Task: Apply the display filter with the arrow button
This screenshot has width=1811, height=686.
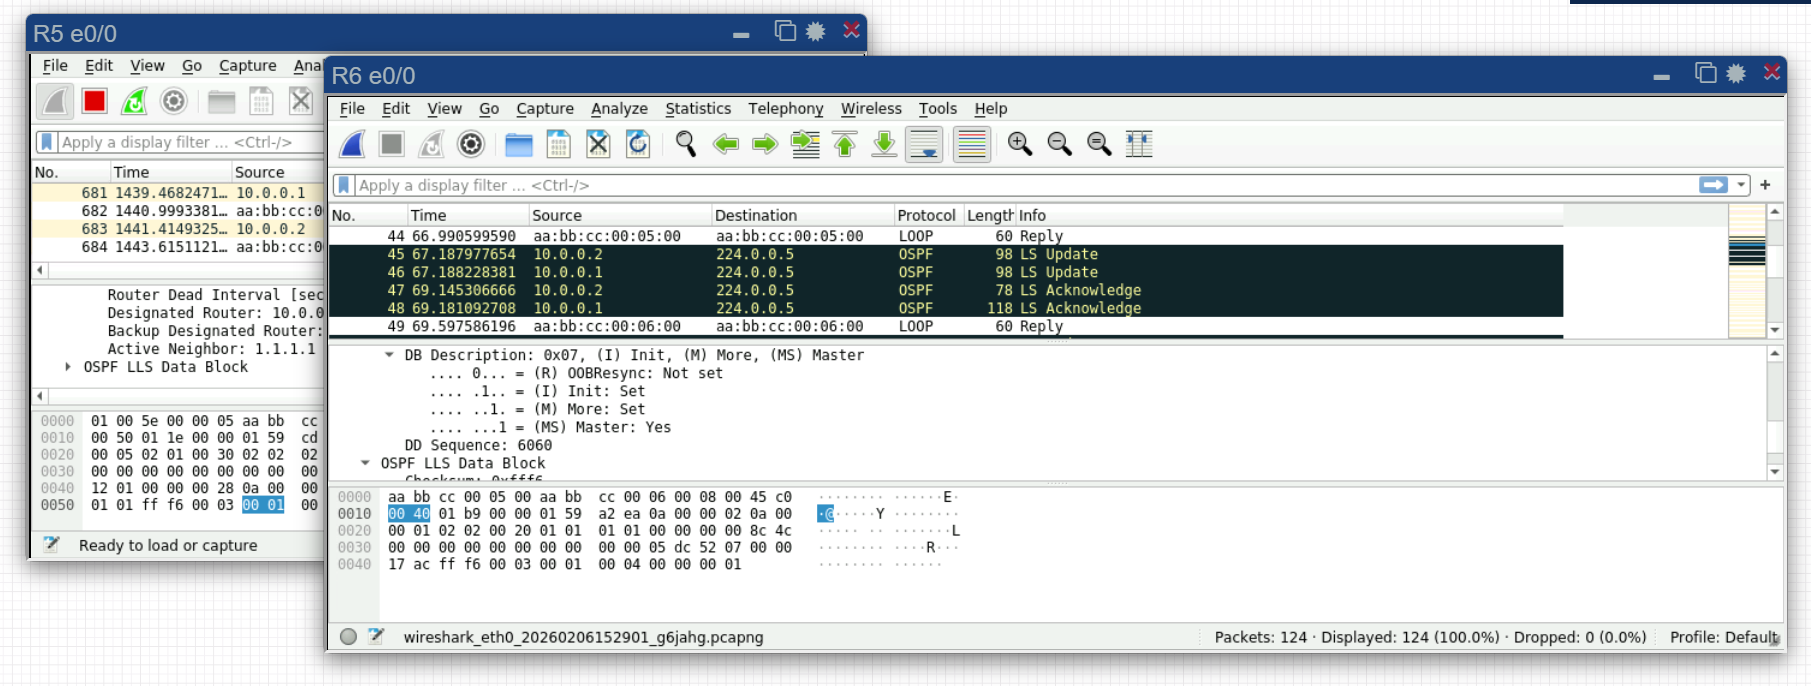Action: point(1713,185)
